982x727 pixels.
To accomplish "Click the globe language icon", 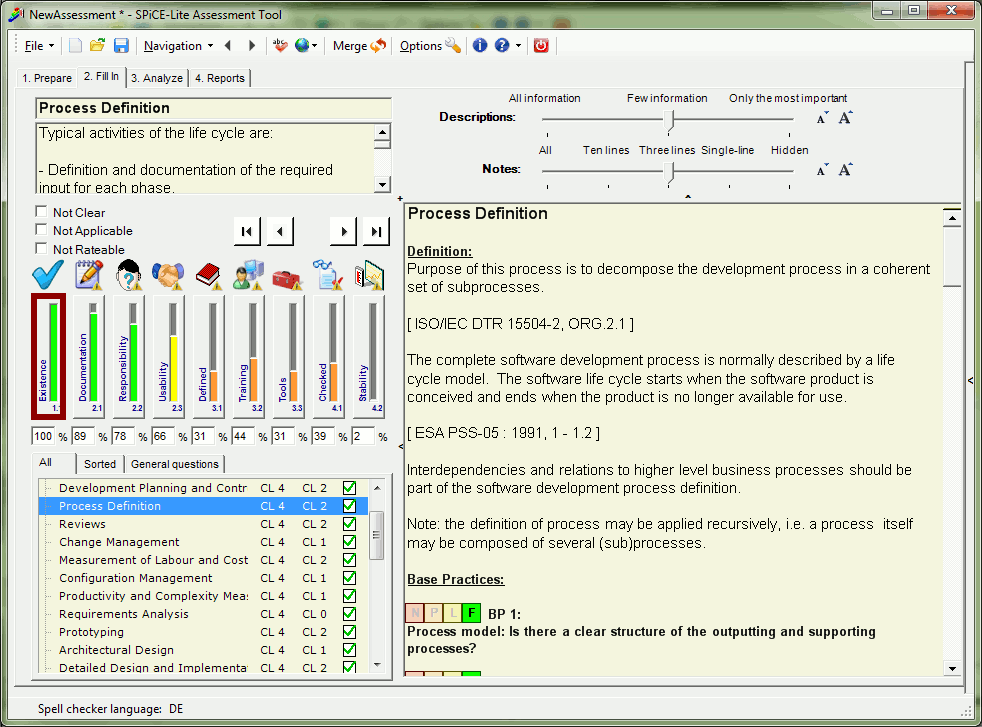I will (x=302, y=46).
